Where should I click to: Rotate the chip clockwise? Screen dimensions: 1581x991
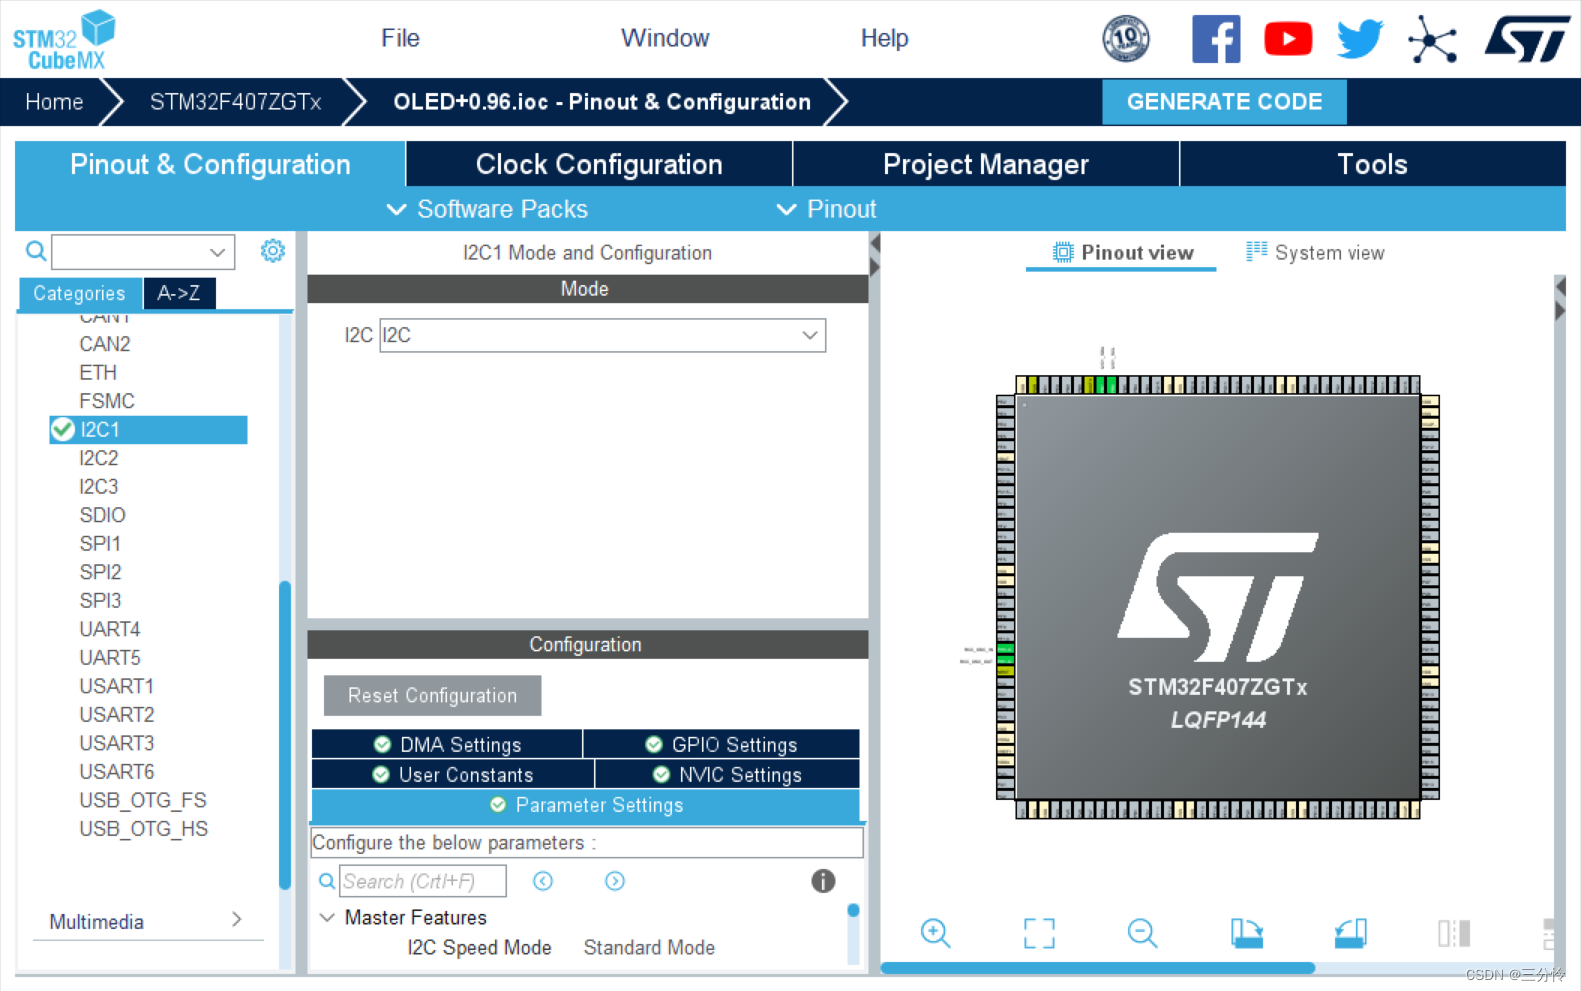(x=1246, y=933)
